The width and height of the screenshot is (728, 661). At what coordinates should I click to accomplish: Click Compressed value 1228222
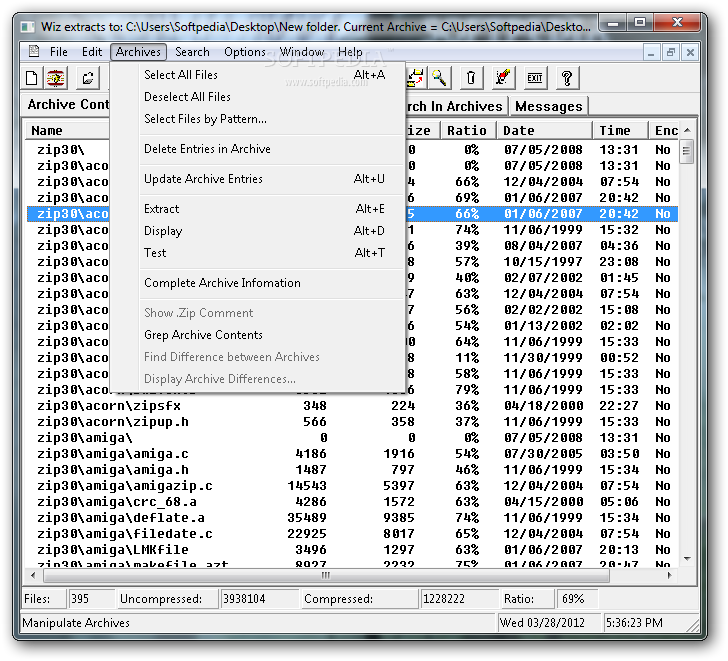pos(458,599)
